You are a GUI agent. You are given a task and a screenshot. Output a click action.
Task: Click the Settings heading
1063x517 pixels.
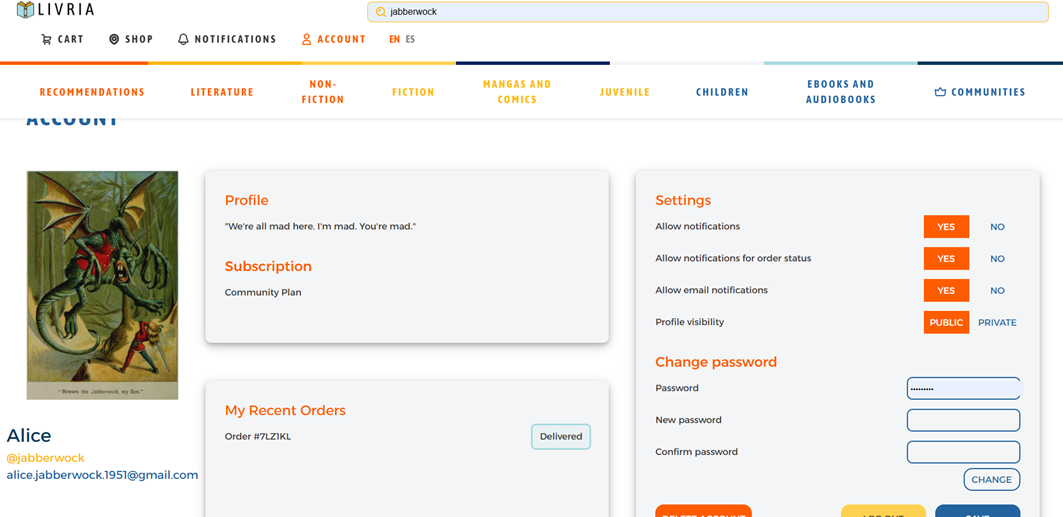click(x=683, y=201)
